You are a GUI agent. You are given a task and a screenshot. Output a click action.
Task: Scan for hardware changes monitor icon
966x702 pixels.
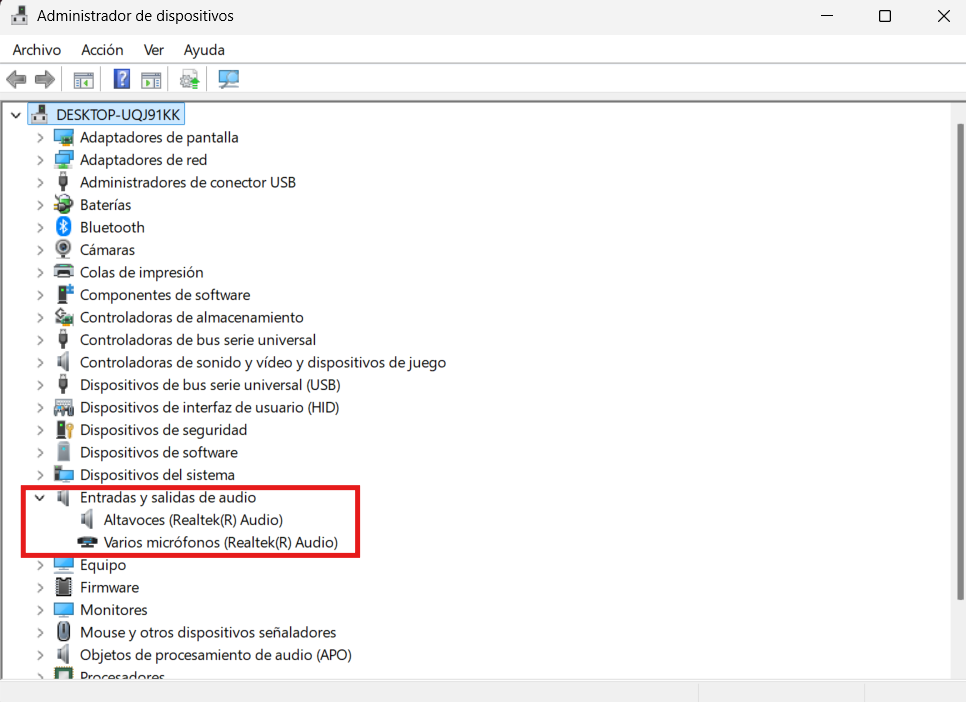pyautogui.click(x=229, y=79)
